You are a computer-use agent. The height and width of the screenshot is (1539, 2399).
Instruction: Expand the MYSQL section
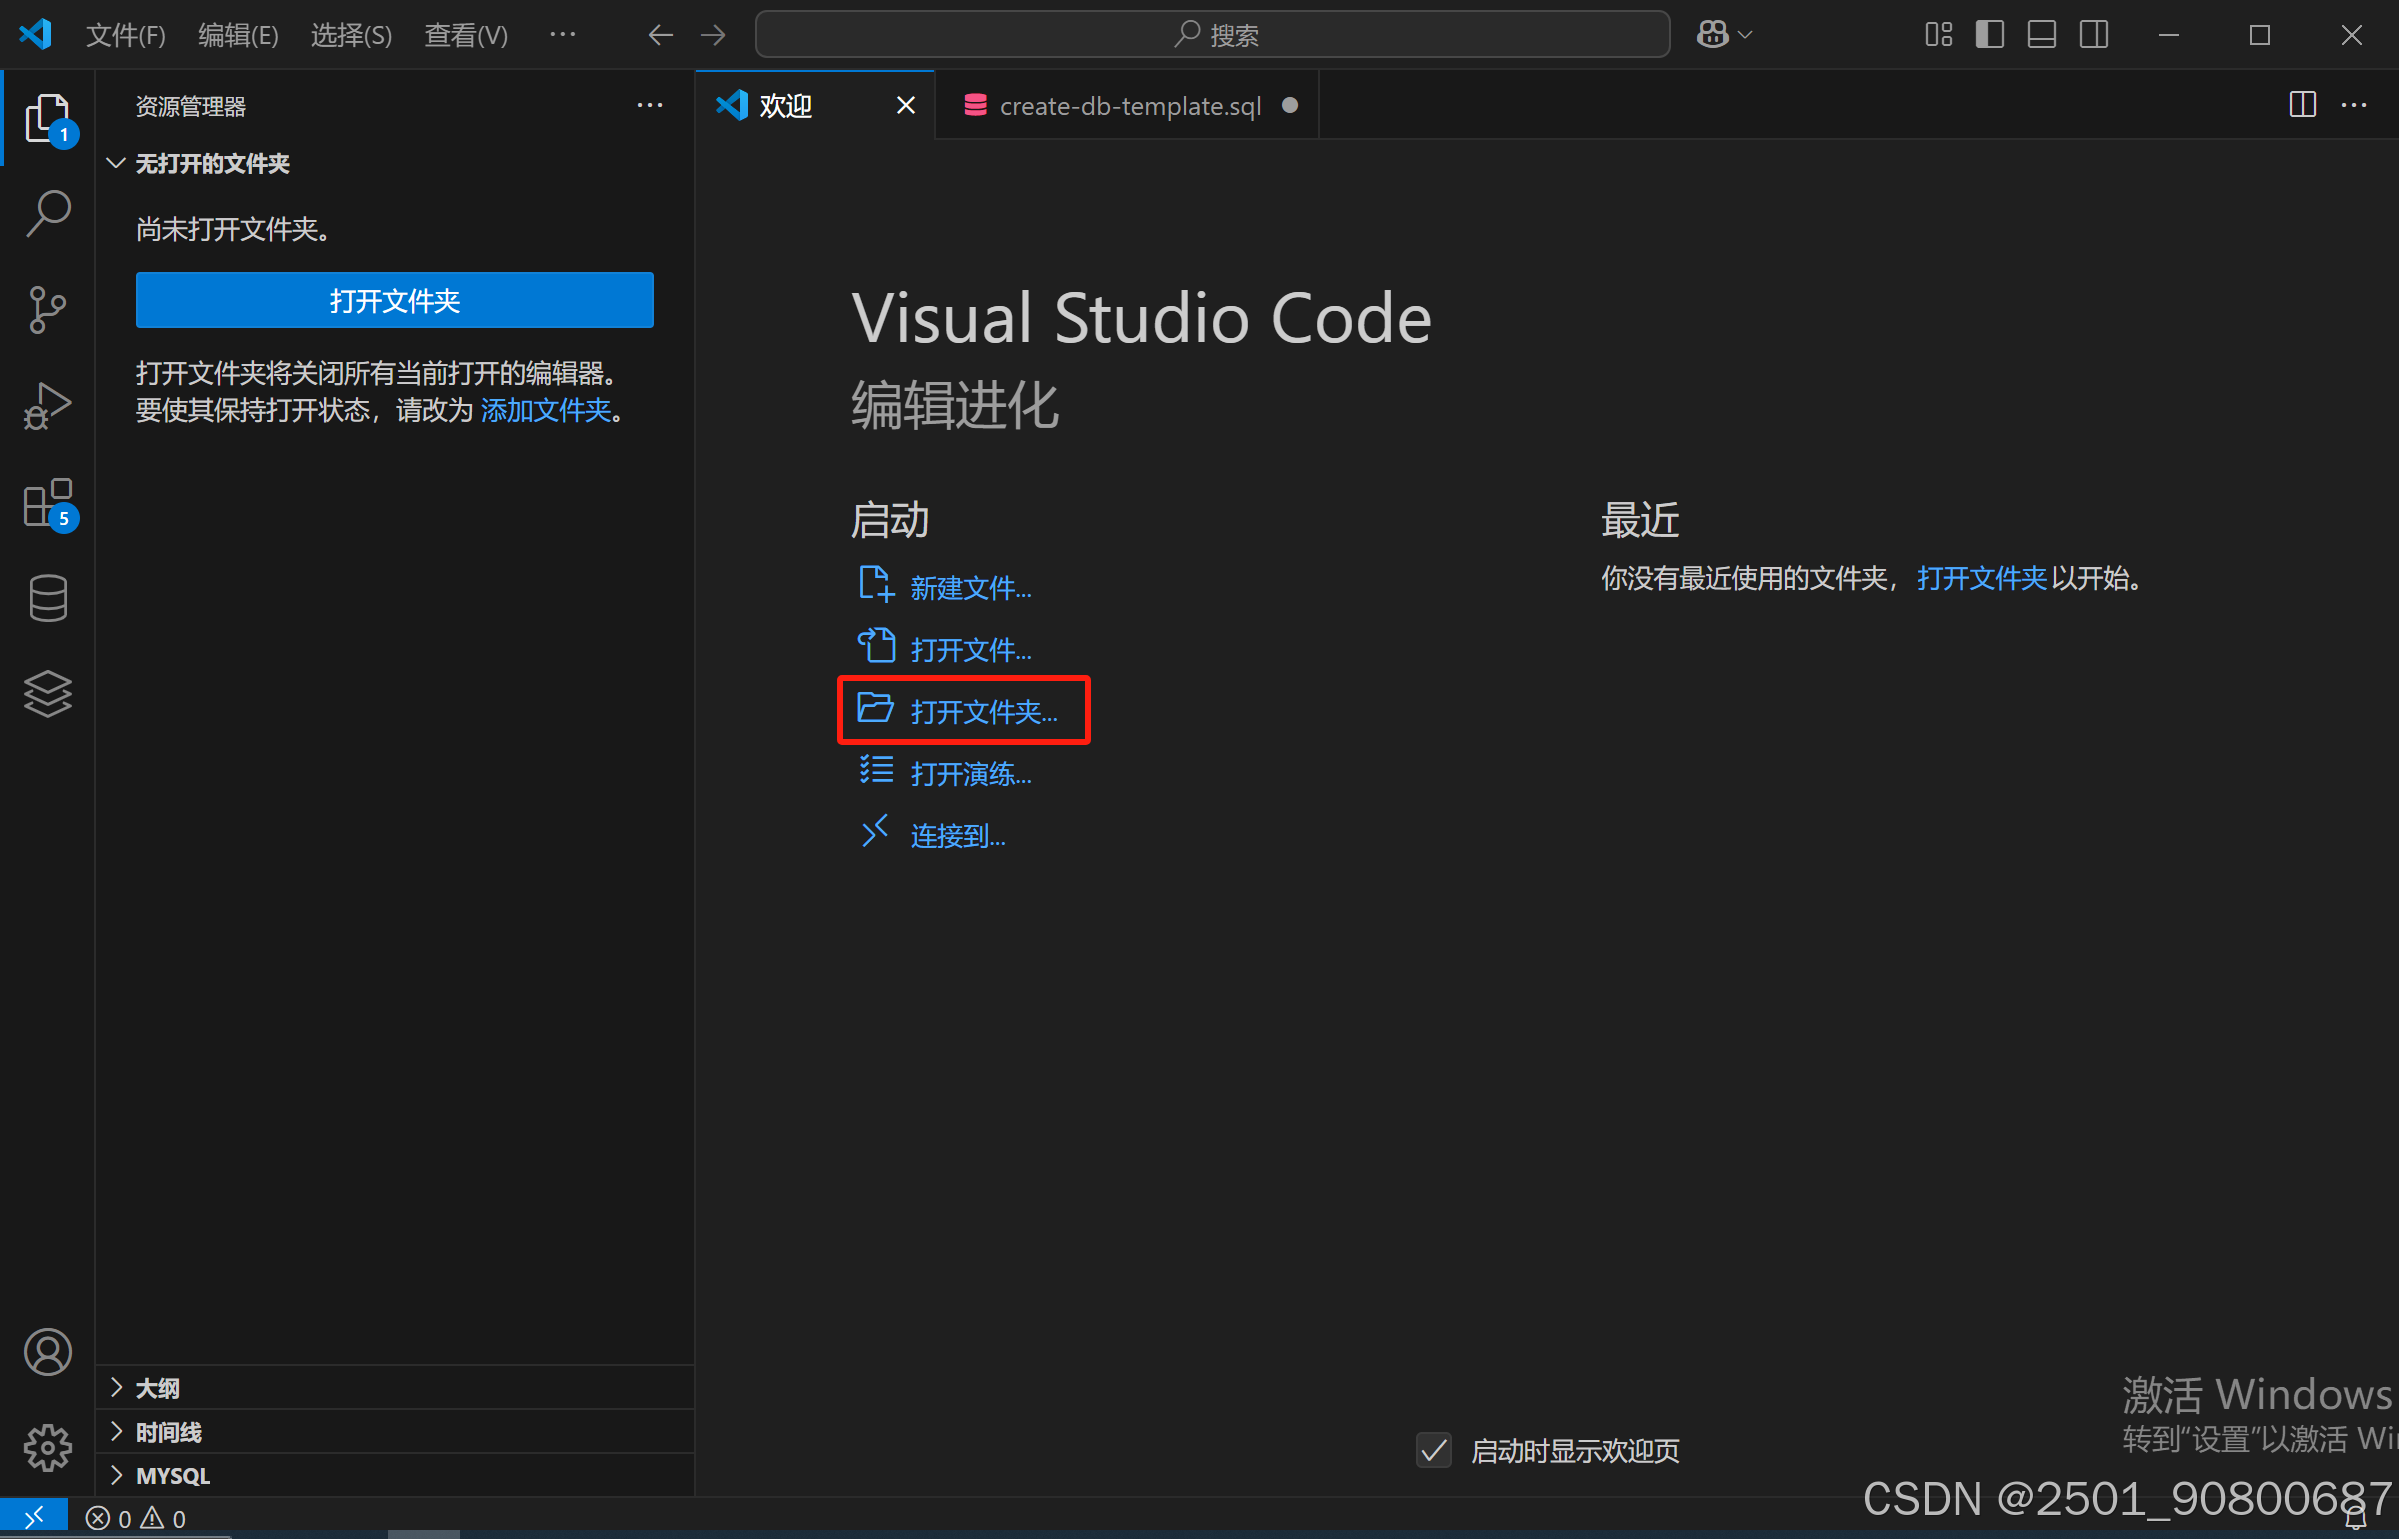172,1476
